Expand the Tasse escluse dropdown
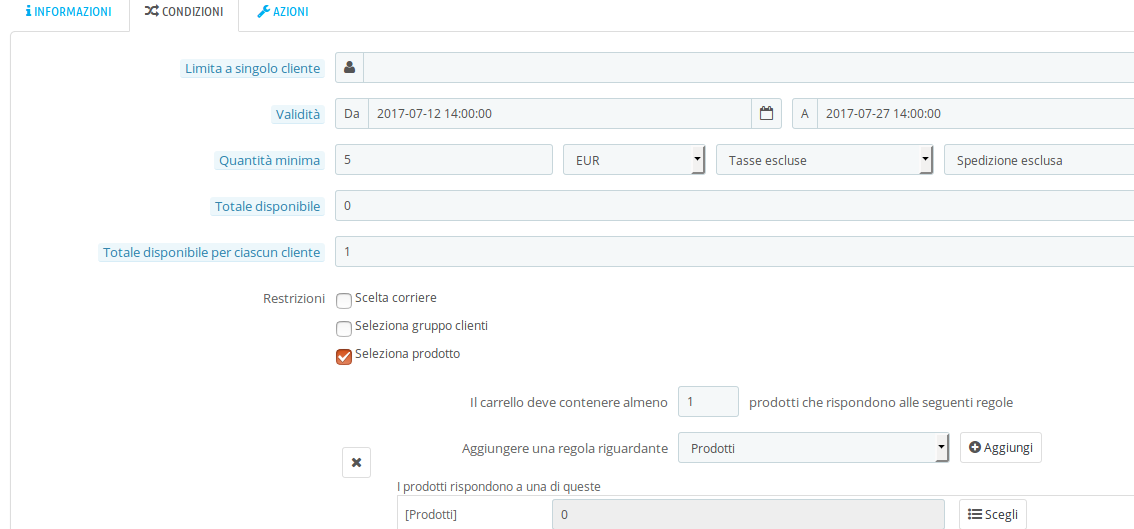1134x529 pixels. click(x=824, y=160)
